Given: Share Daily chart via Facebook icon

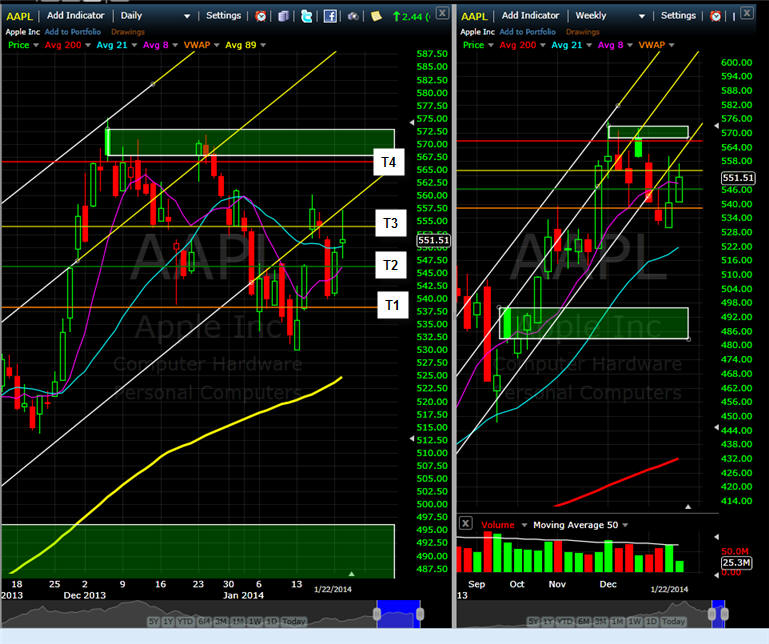Looking at the screenshot, I should tap(330, 16).
